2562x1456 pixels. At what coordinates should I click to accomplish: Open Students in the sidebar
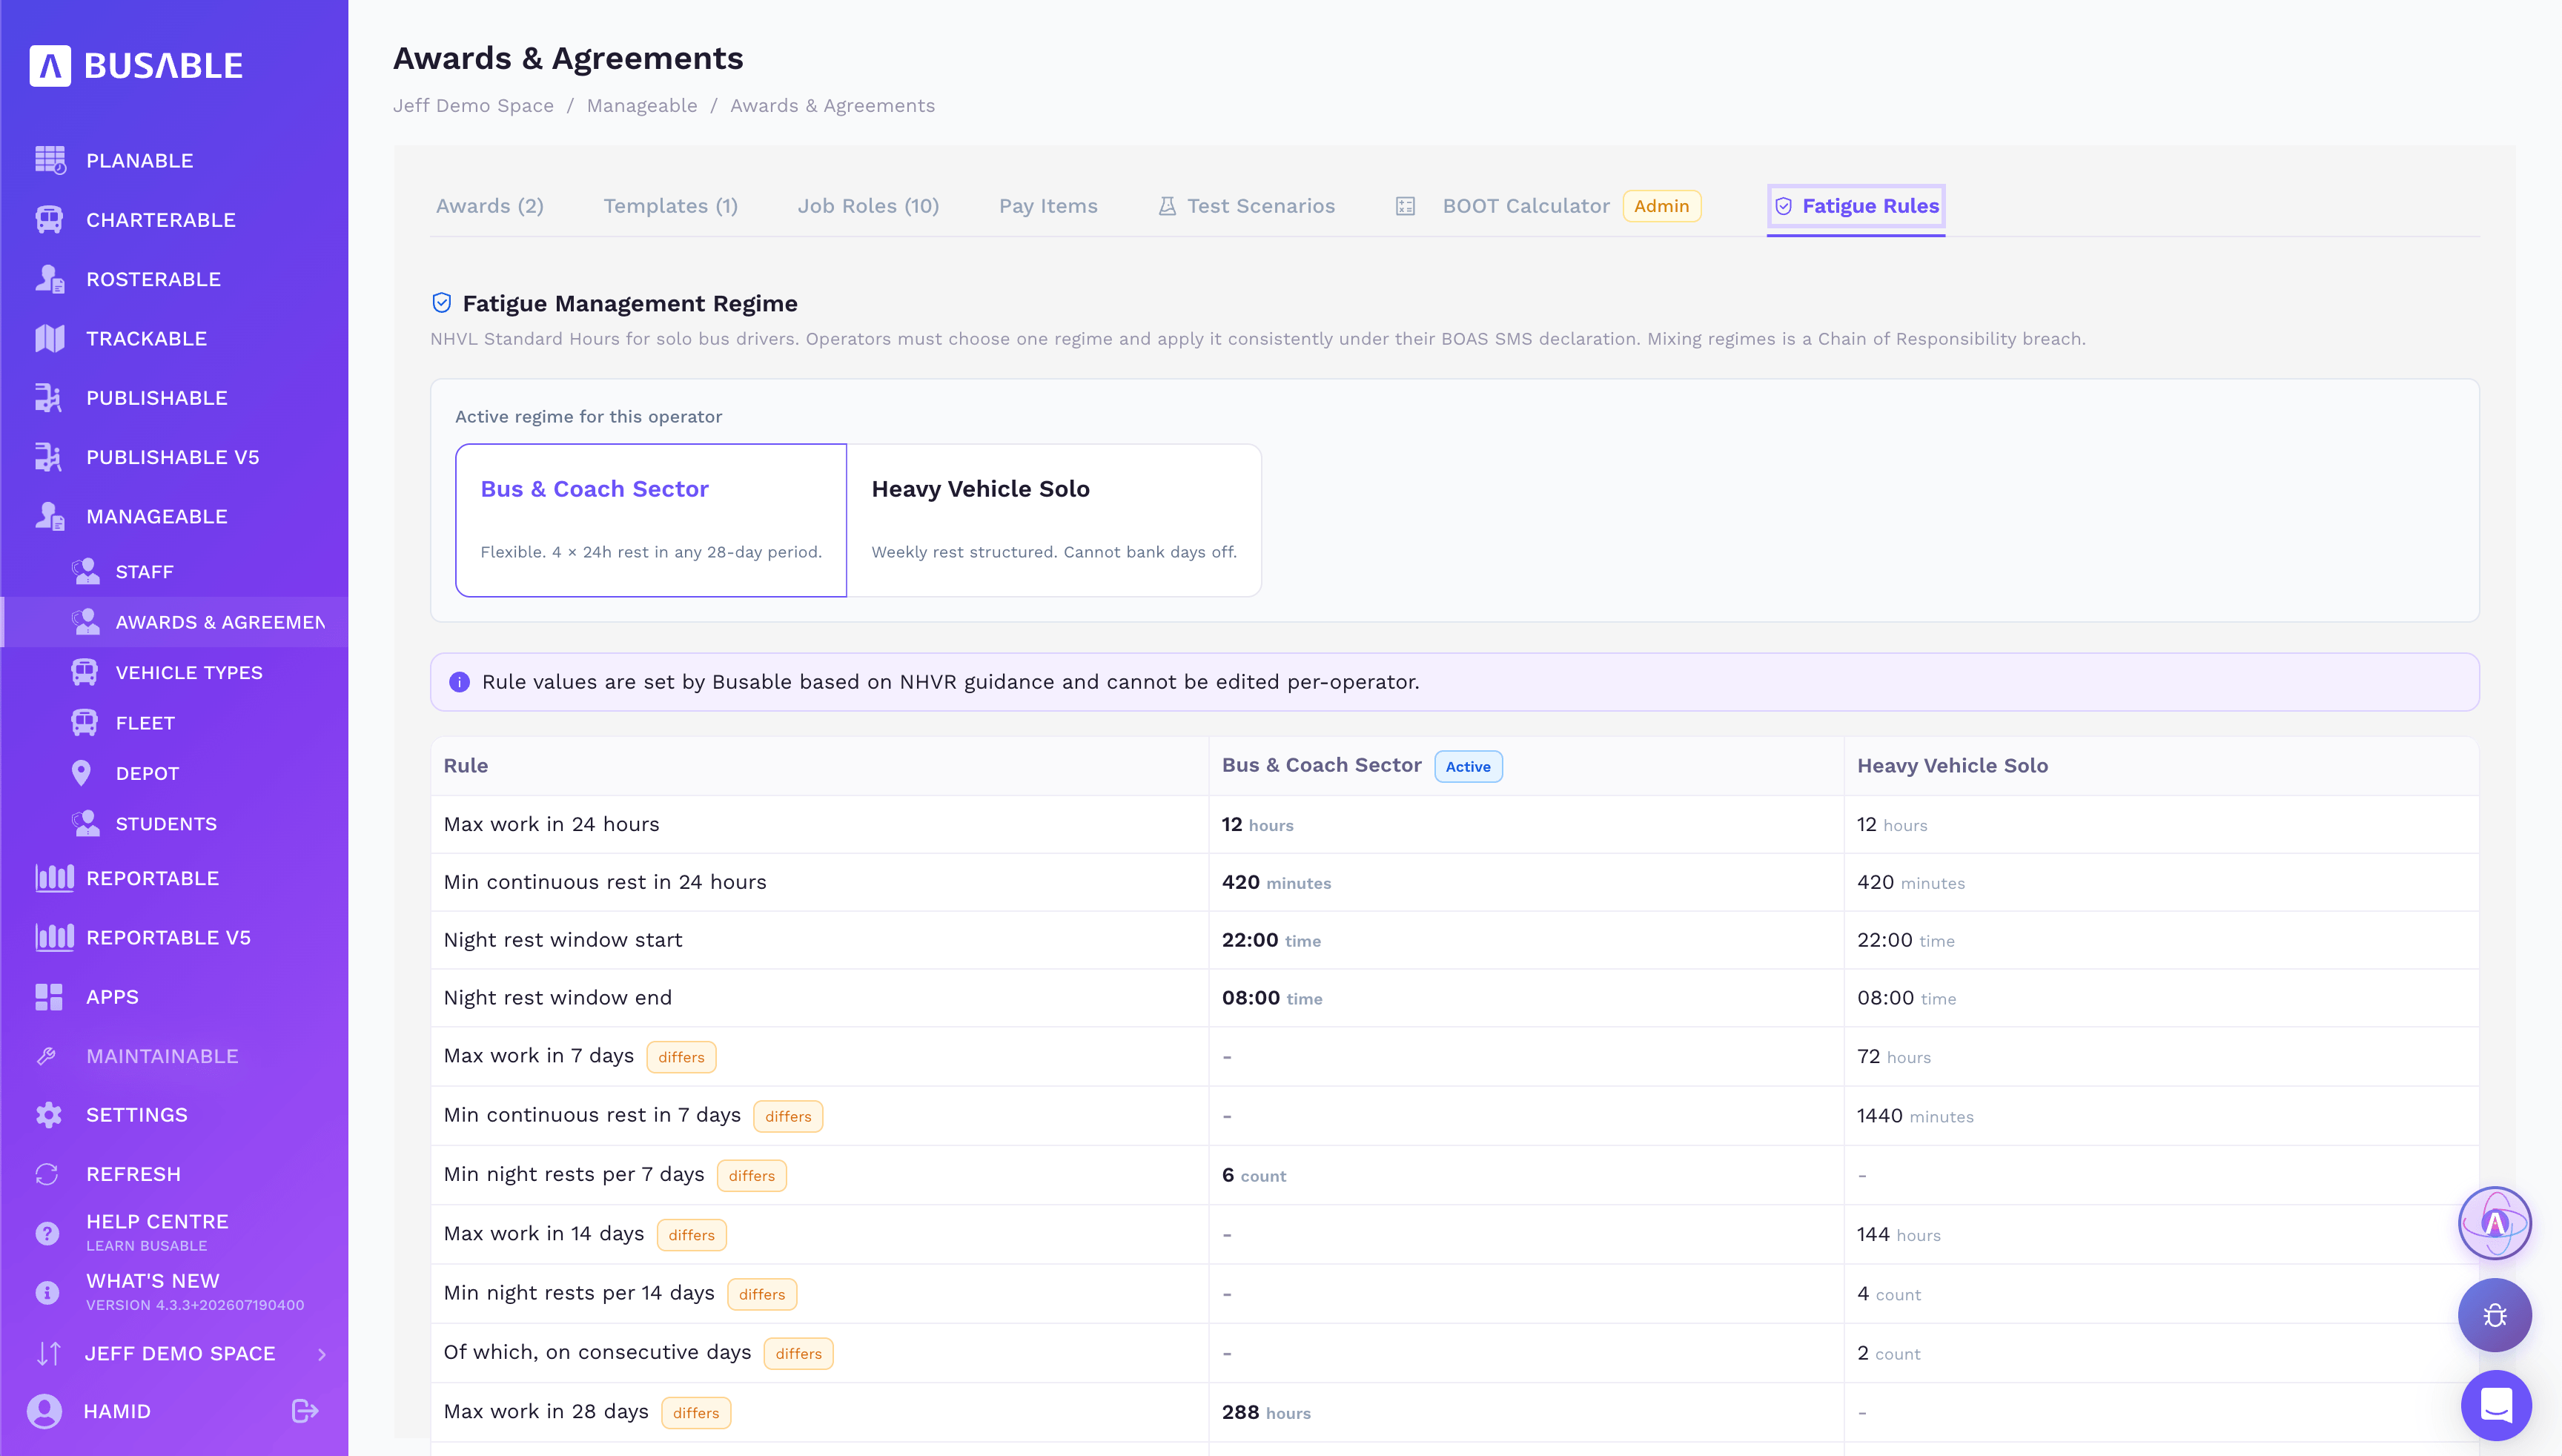pos(166,824)
